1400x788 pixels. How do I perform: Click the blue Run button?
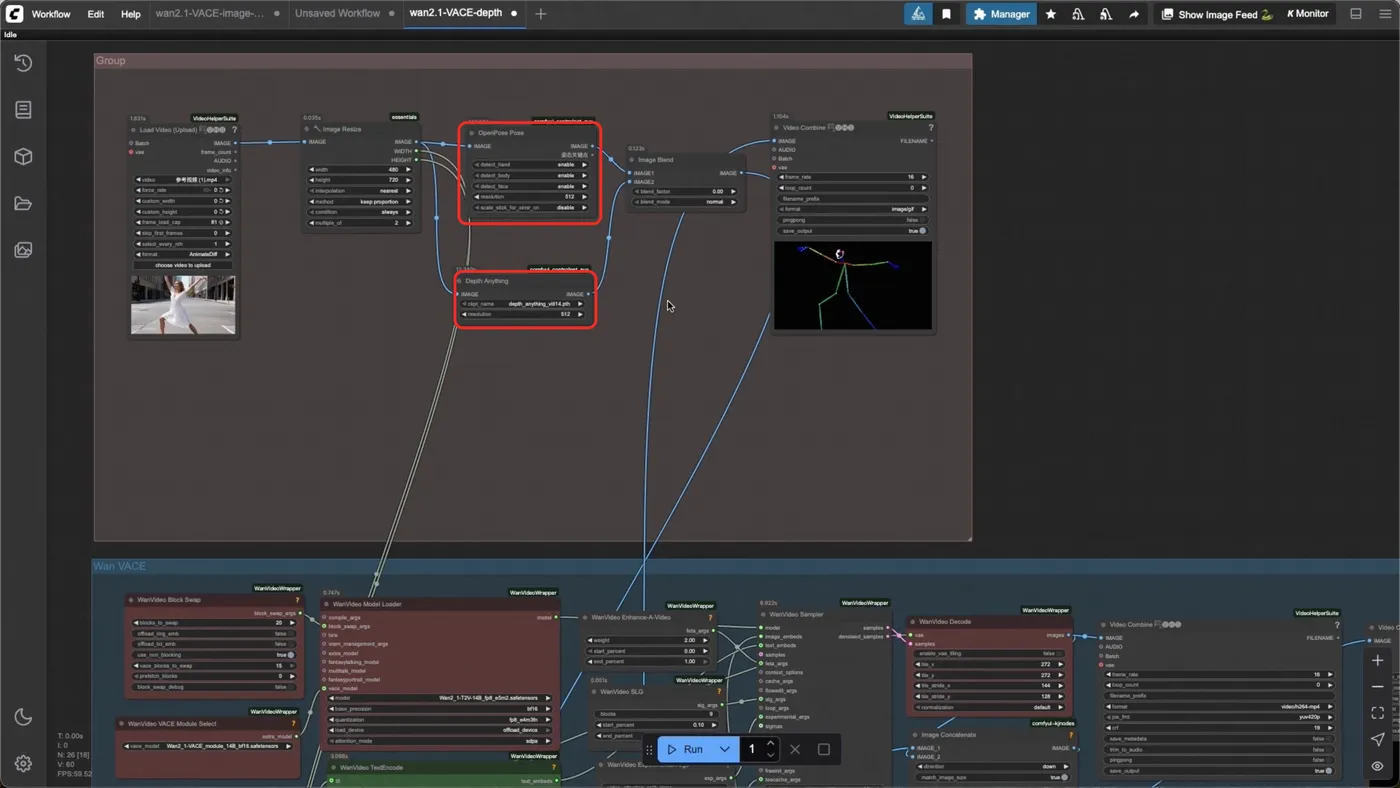tap(685, 749)
